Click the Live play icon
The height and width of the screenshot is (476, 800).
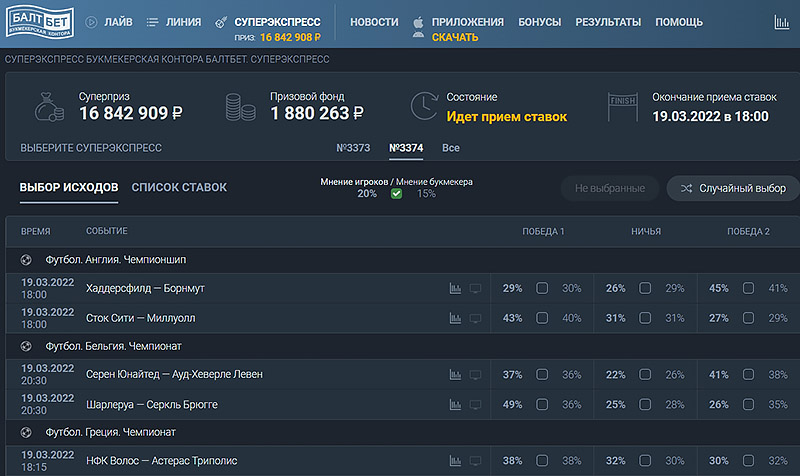(x=91, y=22)
